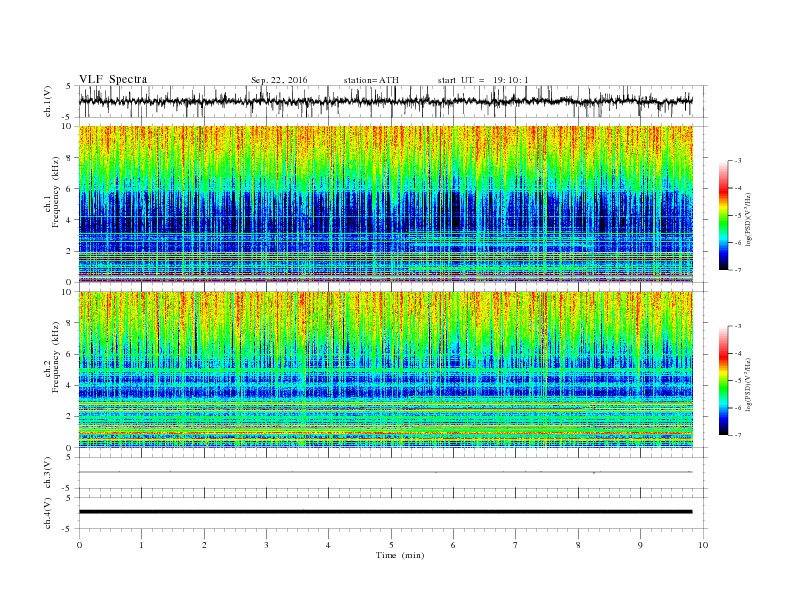Click the "8" minute tick label on the time axis
This screenshot has width=792, height=612.
click(578, 545)
